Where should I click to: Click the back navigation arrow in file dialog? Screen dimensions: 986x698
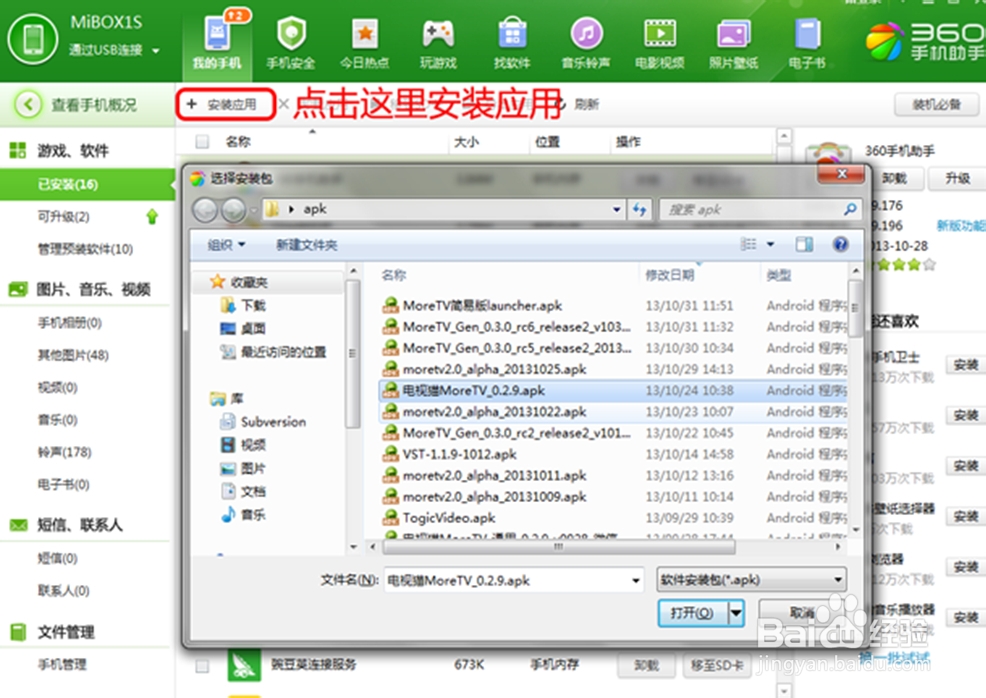click(205, 210)
